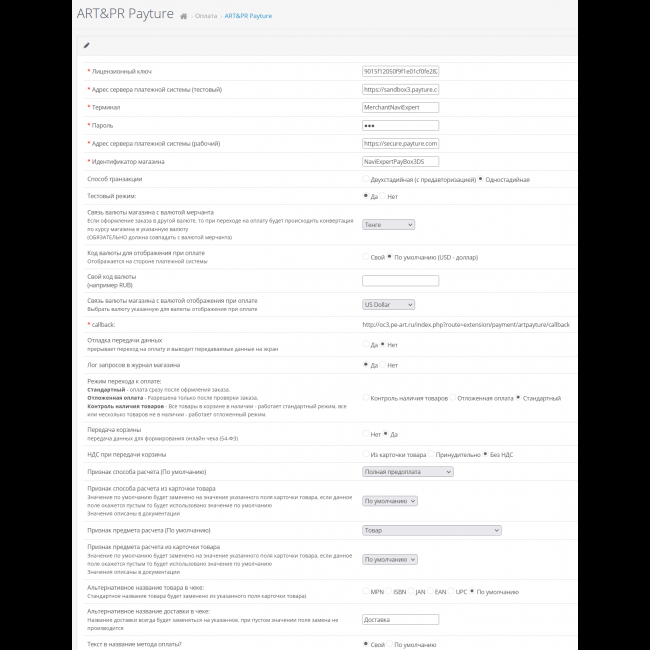Open the ART&PR Payture breadcrumb link

[247, 17]
